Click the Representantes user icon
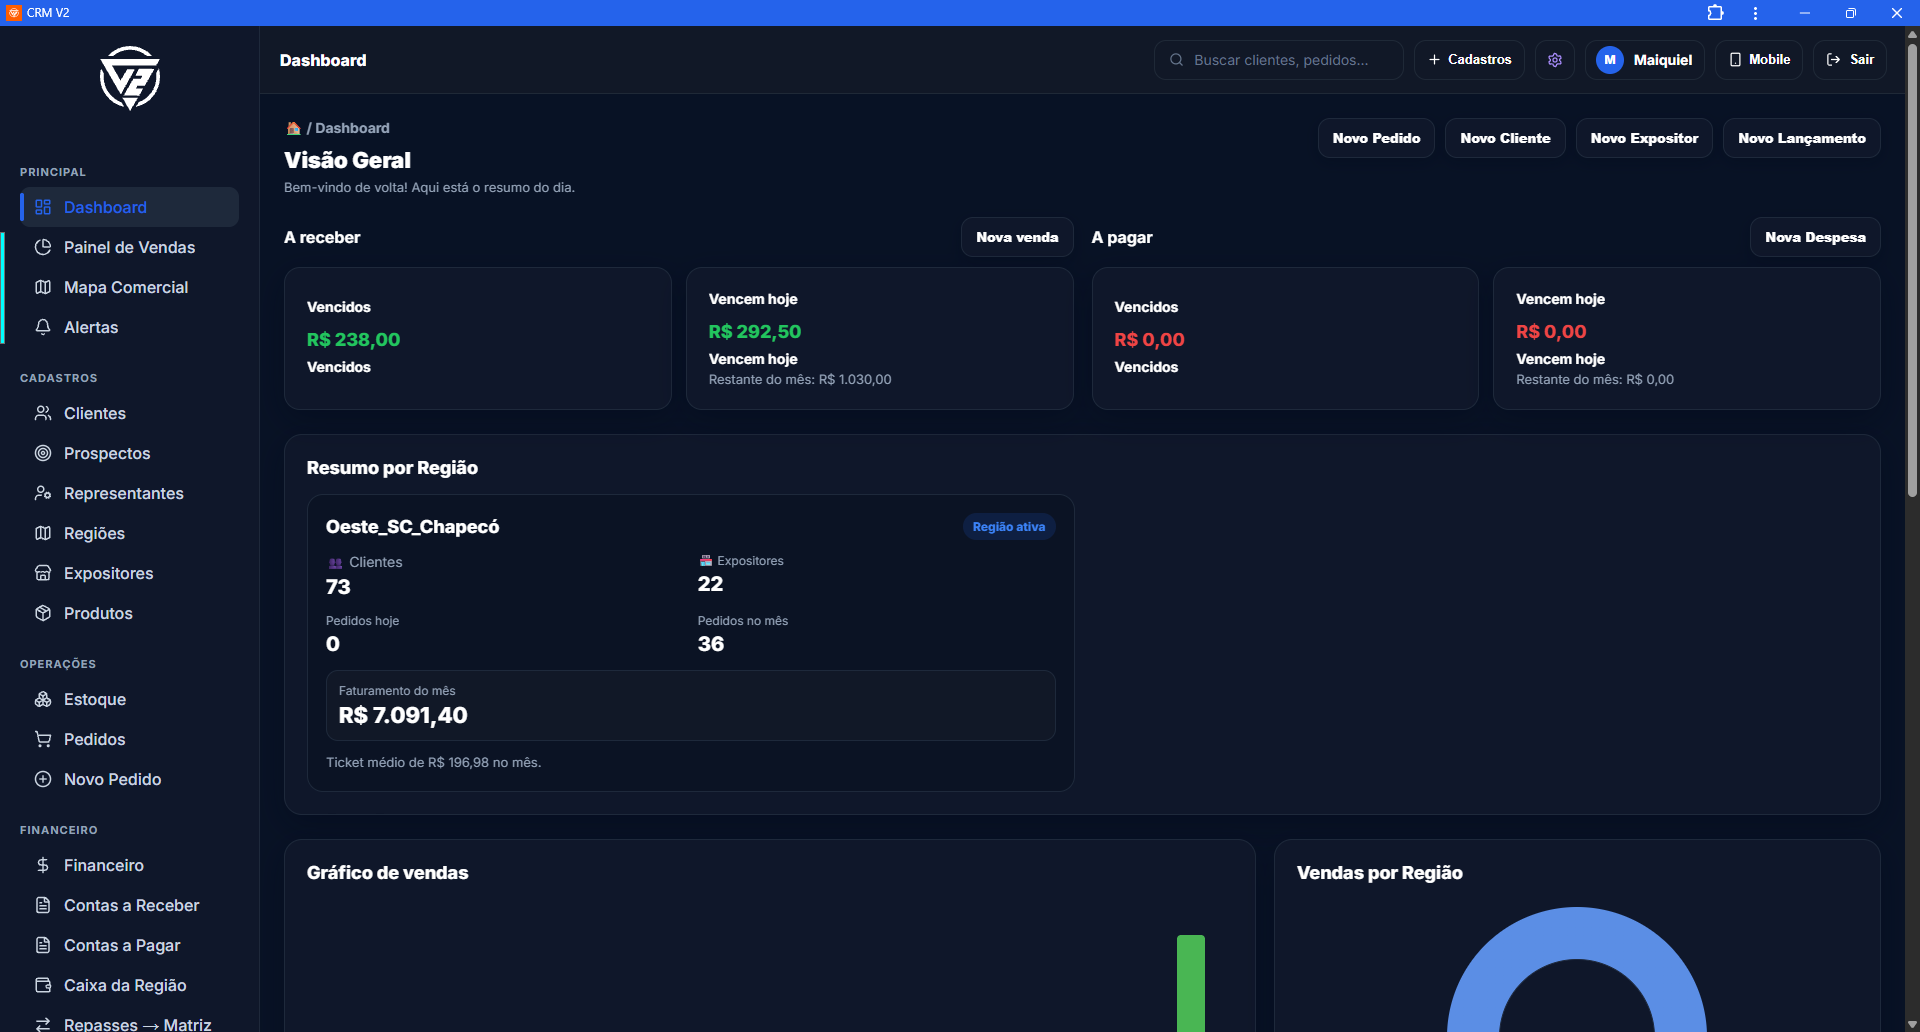 point(43,493)
